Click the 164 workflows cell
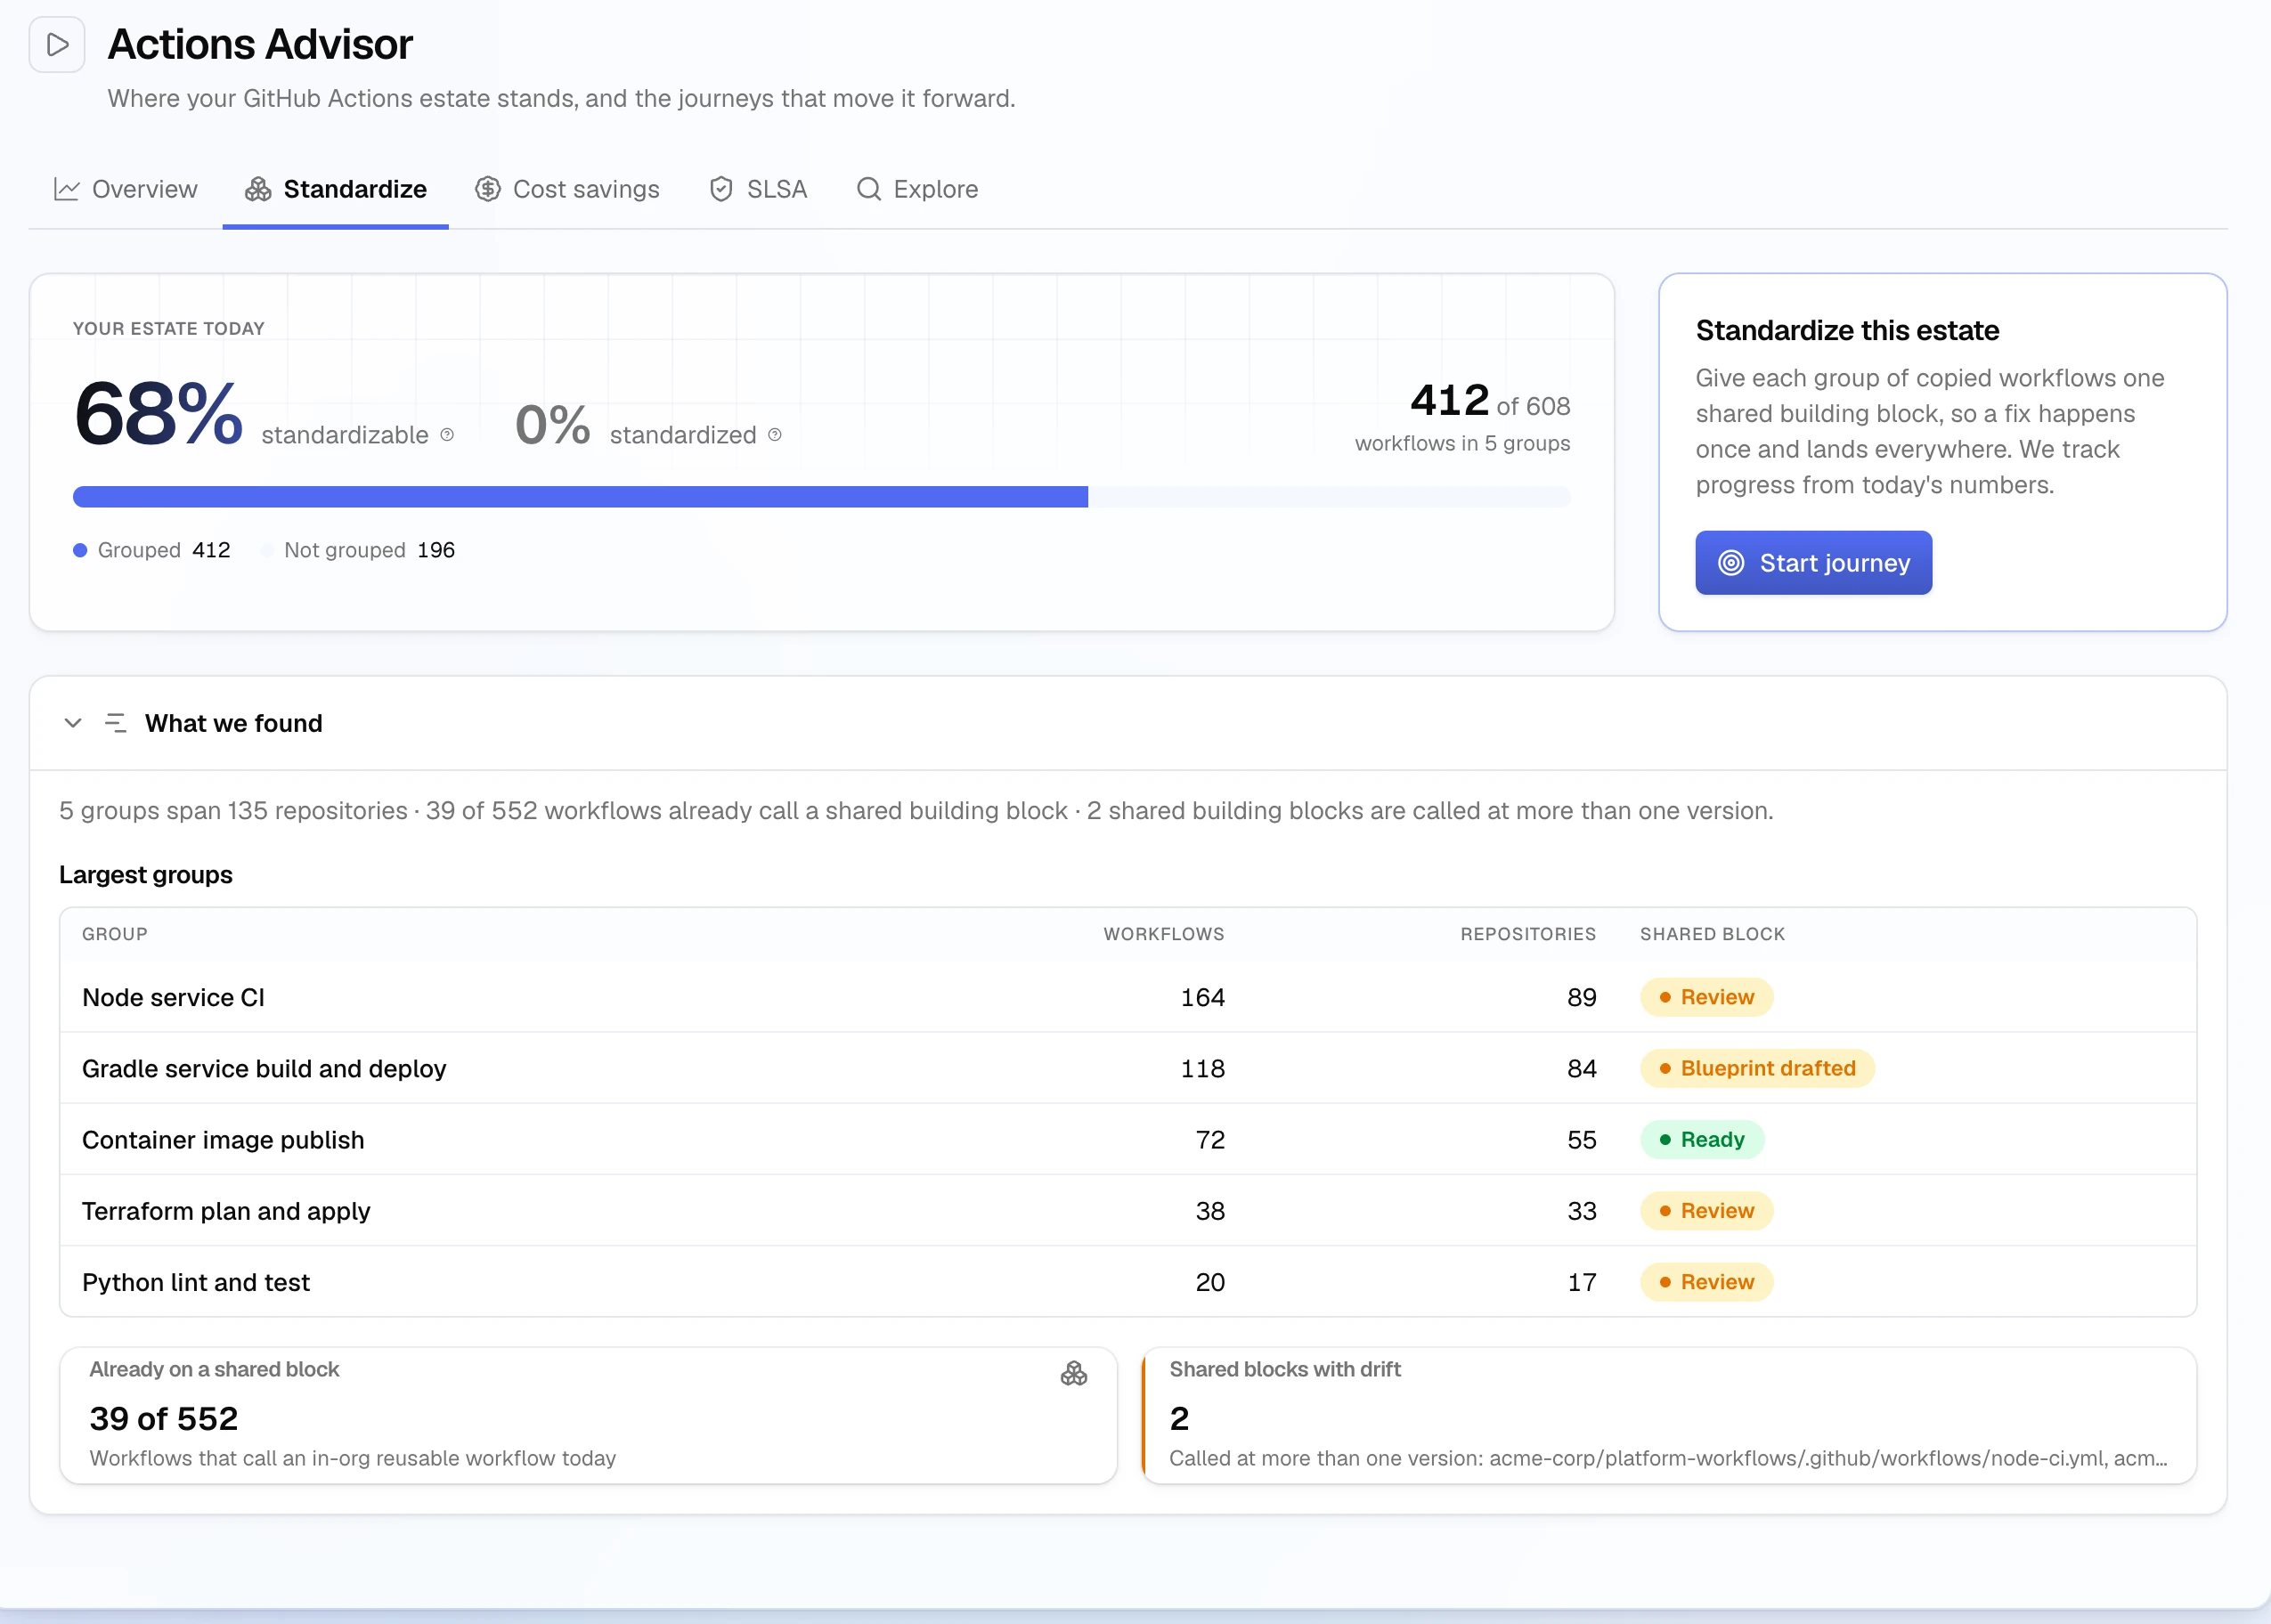Screen dimensions: 2271x1624 point(1202,997)
